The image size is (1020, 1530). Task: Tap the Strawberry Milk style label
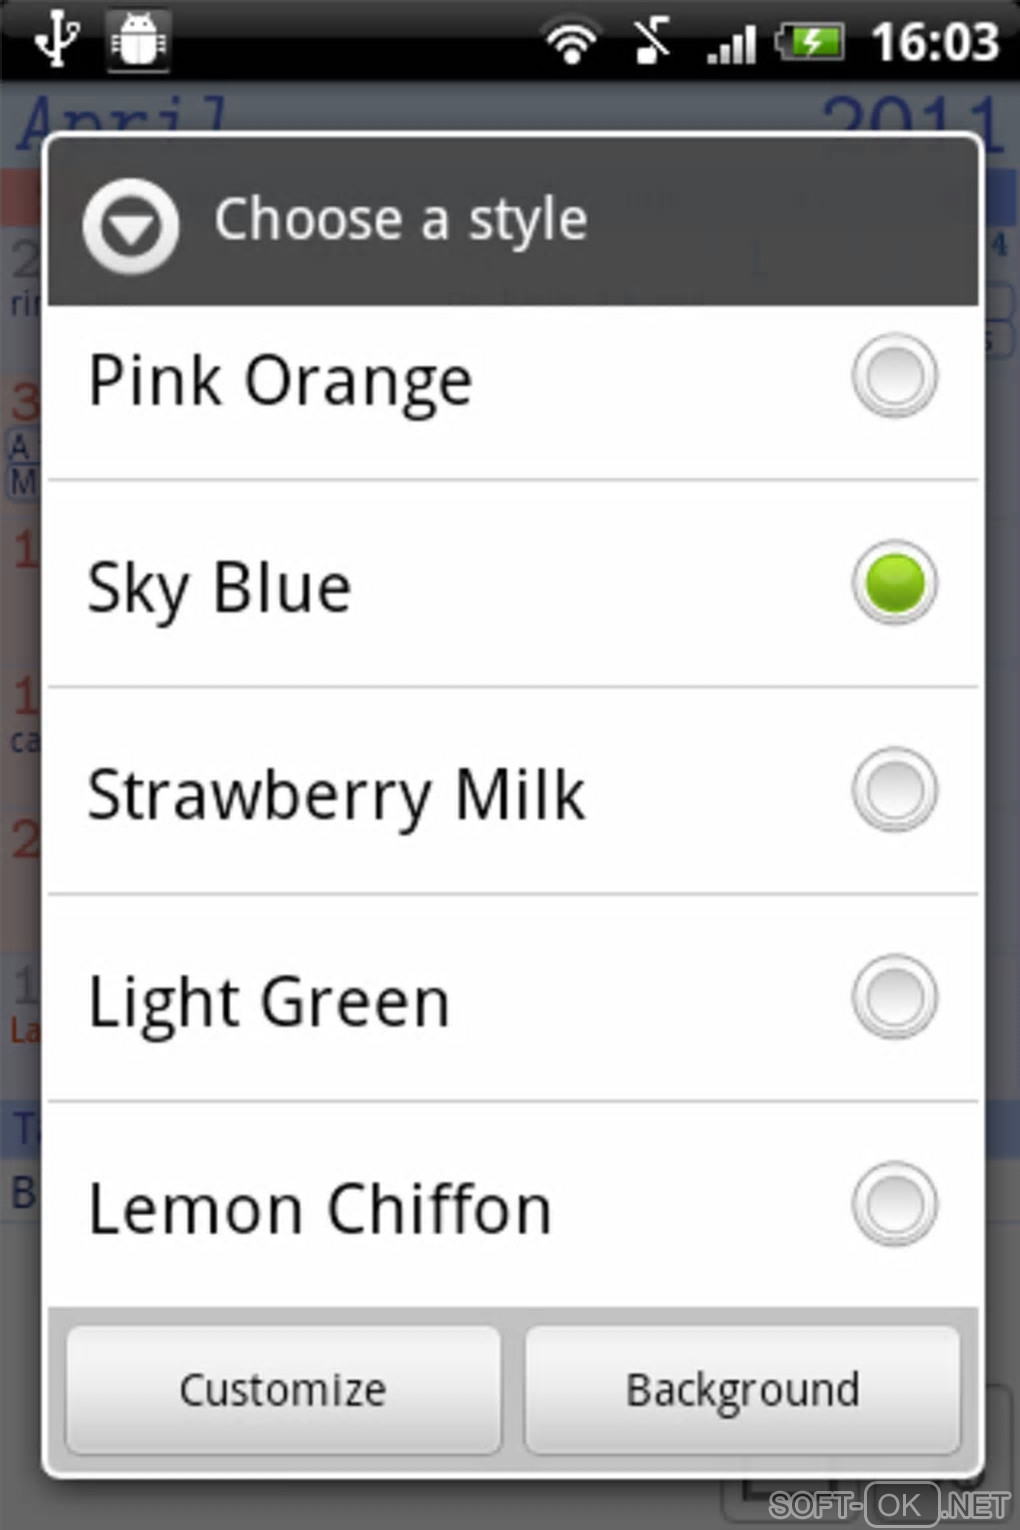point(336,795)
